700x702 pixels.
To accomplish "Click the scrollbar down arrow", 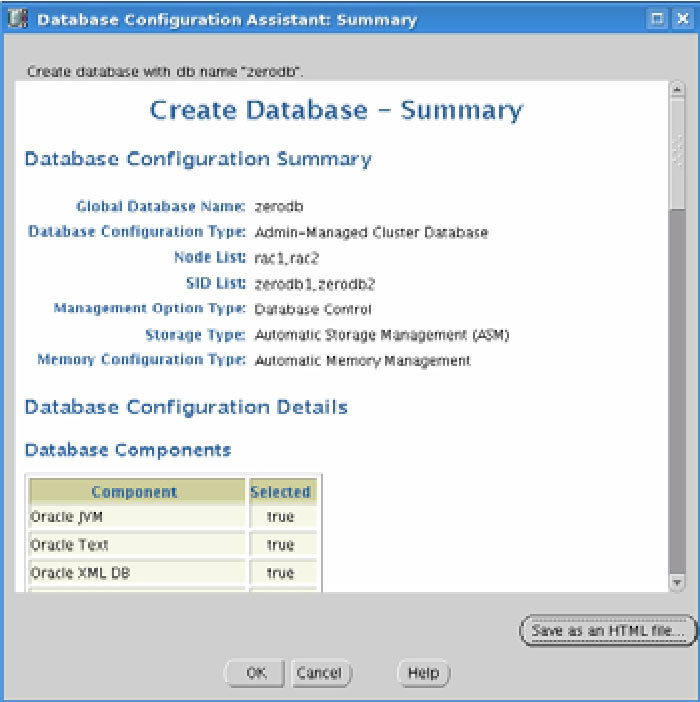I will pos(677,581).
